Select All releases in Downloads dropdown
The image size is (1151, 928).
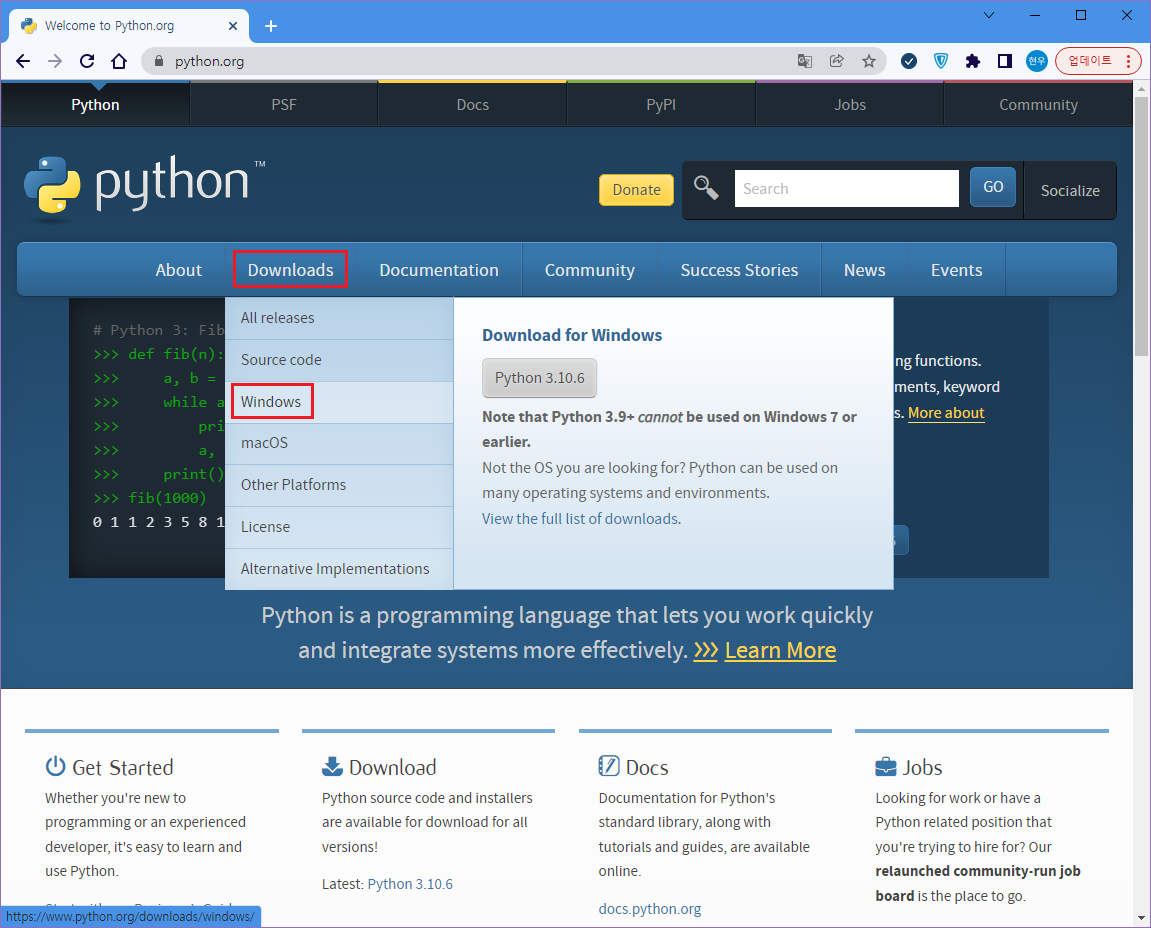339,318
